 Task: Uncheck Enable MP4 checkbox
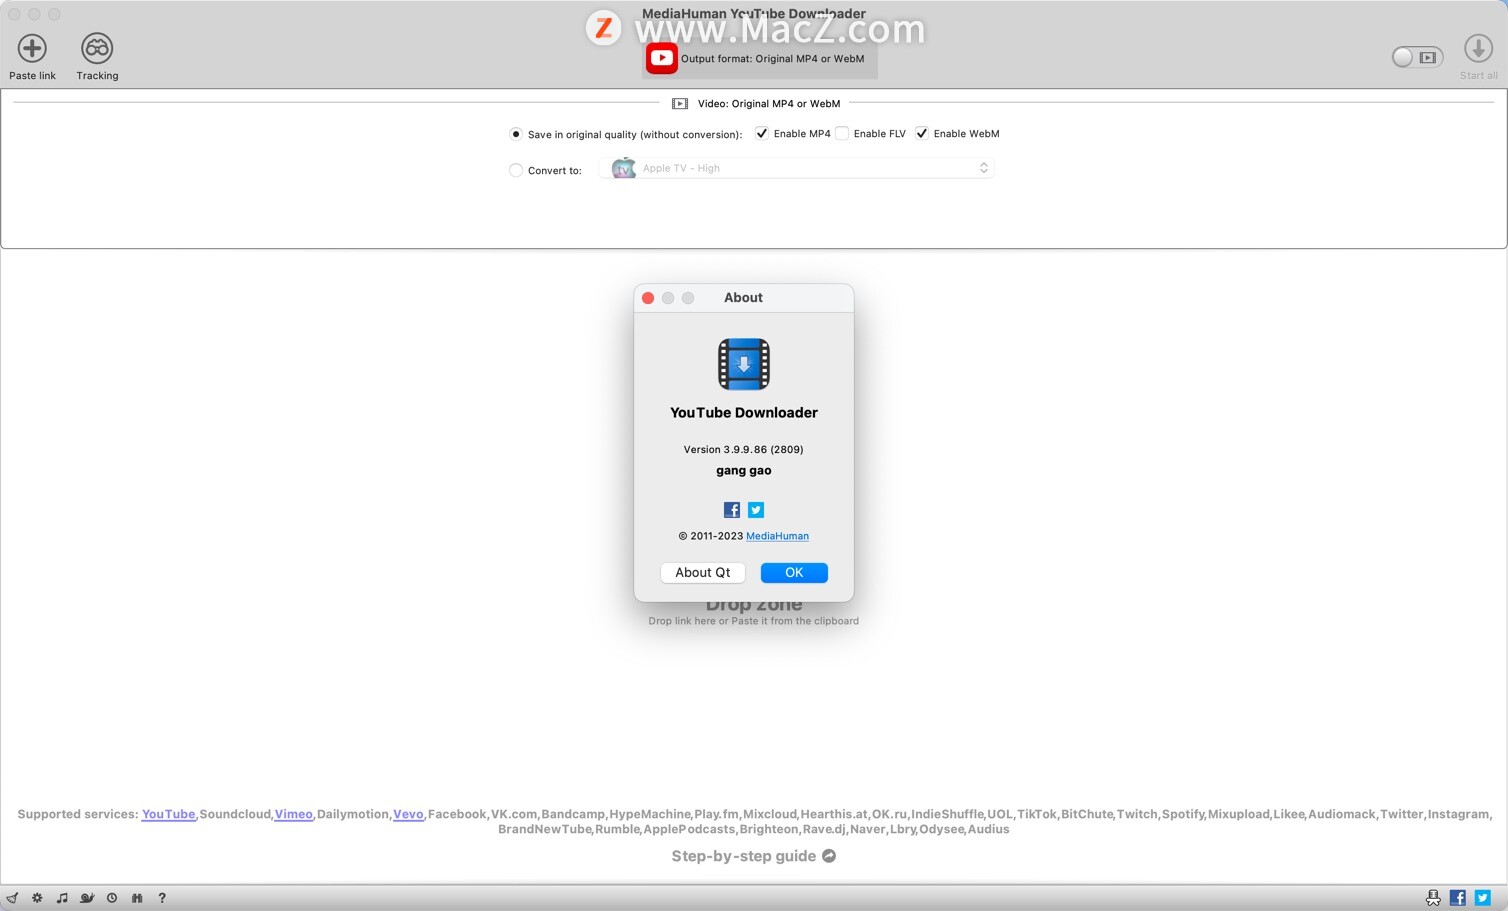point(762,133)
